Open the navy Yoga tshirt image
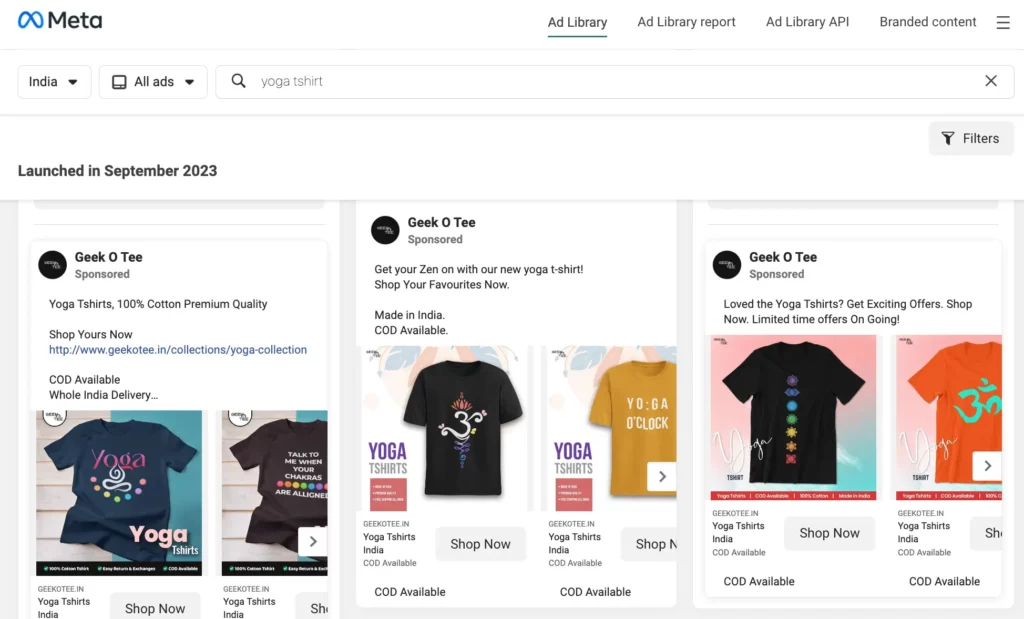This screenshot has width=1024, height=619. (119, 493)
